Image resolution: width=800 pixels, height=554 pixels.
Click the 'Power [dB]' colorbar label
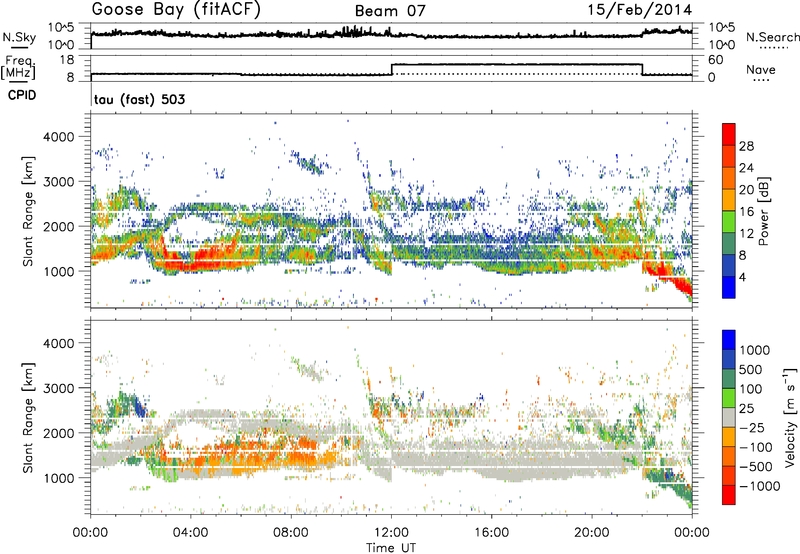click(763, 211)
